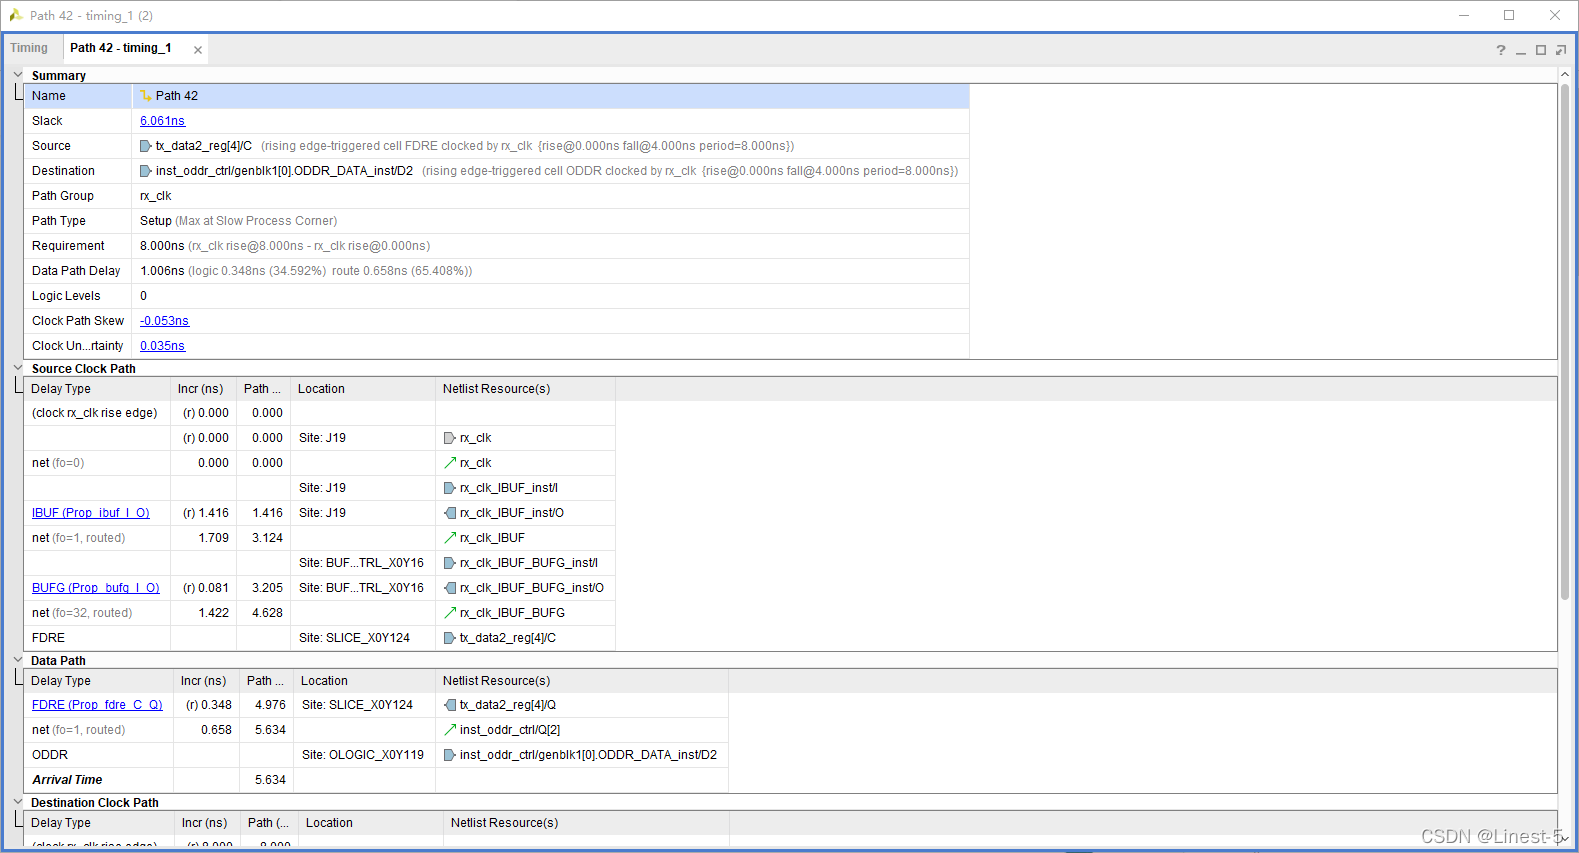
Task: Close the Path 42 - timing_1 tab
Action: [198, 50]
